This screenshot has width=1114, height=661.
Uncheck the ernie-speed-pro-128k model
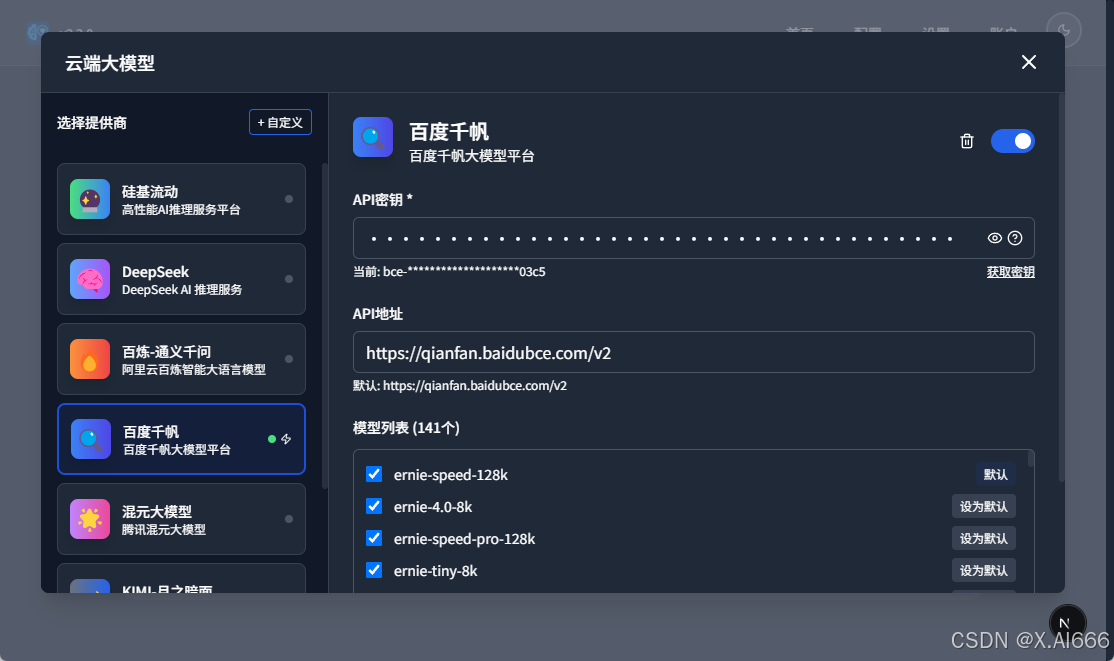(x=374, y=538)
